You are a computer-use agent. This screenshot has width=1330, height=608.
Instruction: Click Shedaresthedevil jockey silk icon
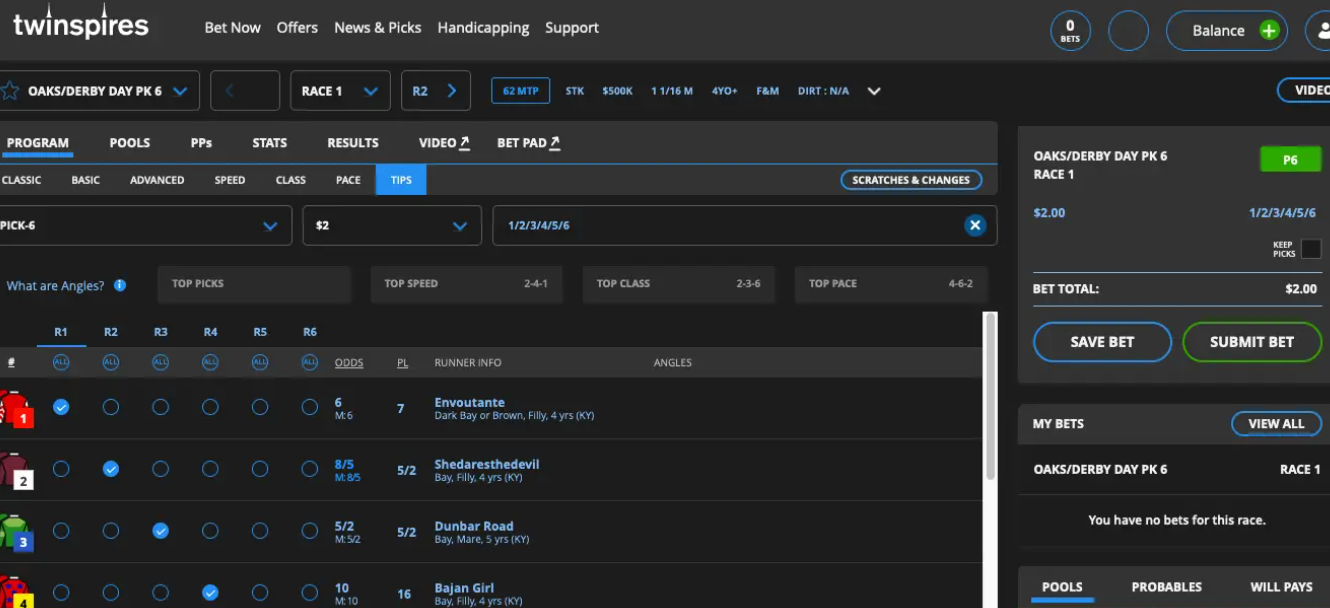16,470
